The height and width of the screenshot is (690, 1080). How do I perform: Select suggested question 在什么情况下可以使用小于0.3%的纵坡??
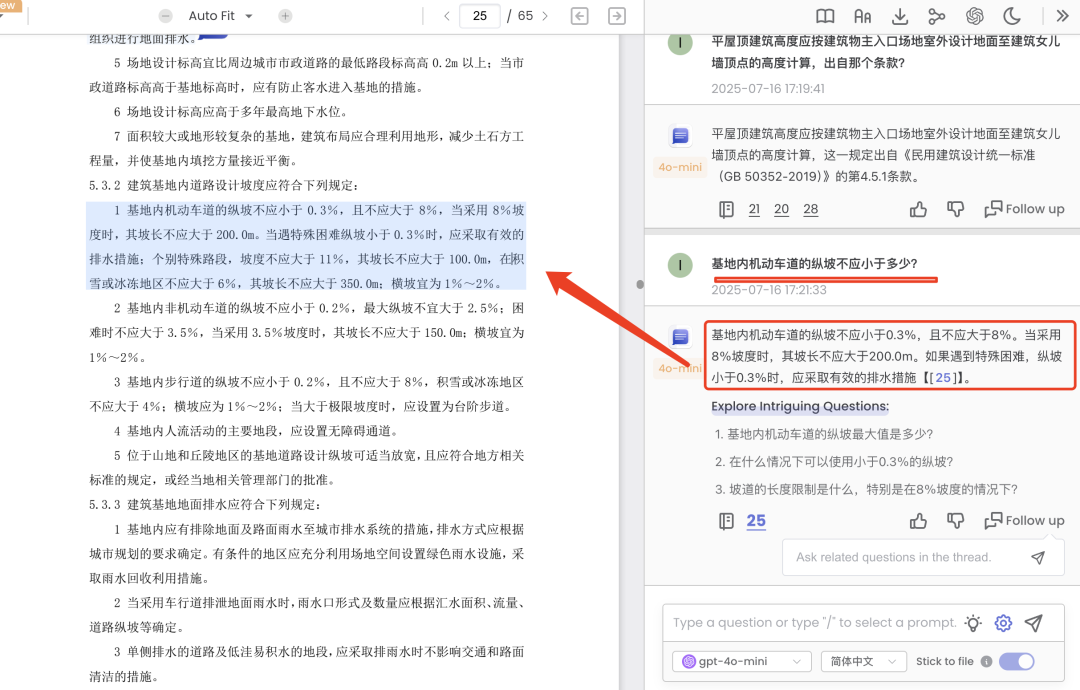(x=834, y=461)
